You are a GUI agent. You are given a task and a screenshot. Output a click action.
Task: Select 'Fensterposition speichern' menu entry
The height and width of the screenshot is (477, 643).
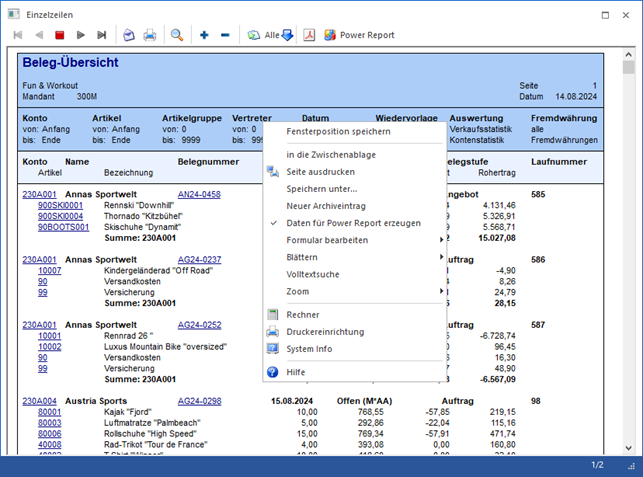coord(338,131)
